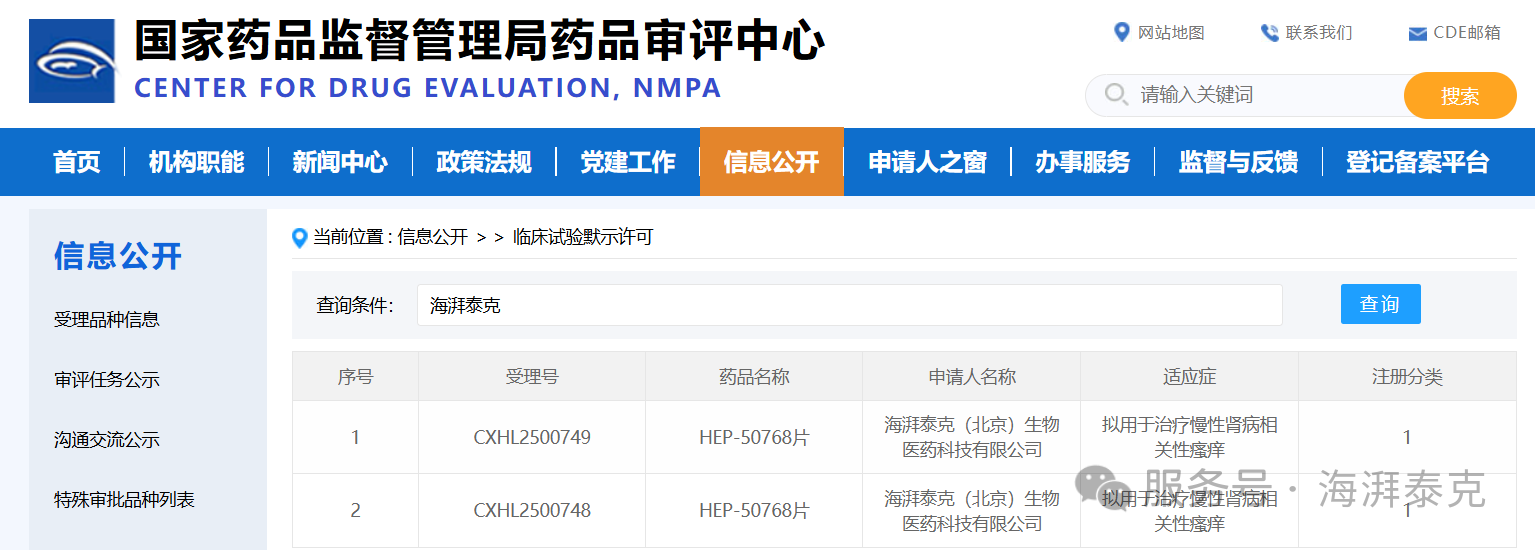
Task: Focus the keyword search box at top
Action: click(1265, 95)
